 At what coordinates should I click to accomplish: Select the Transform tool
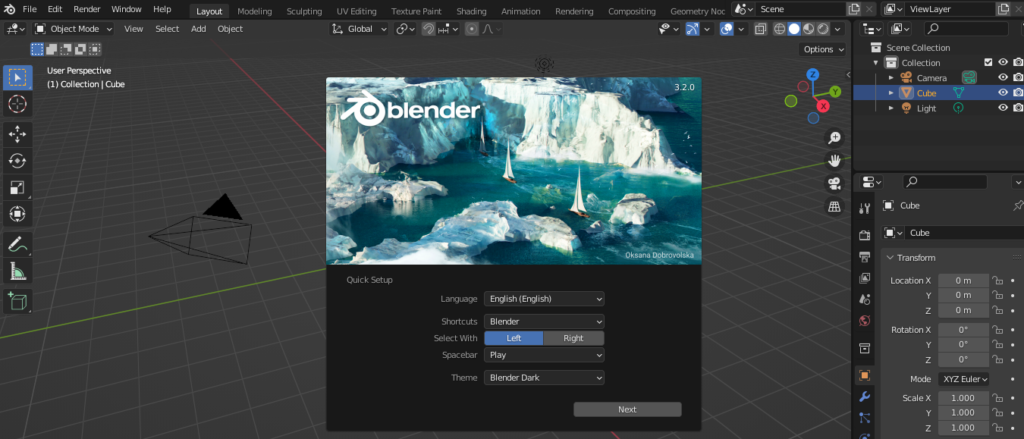pos(18,214)
